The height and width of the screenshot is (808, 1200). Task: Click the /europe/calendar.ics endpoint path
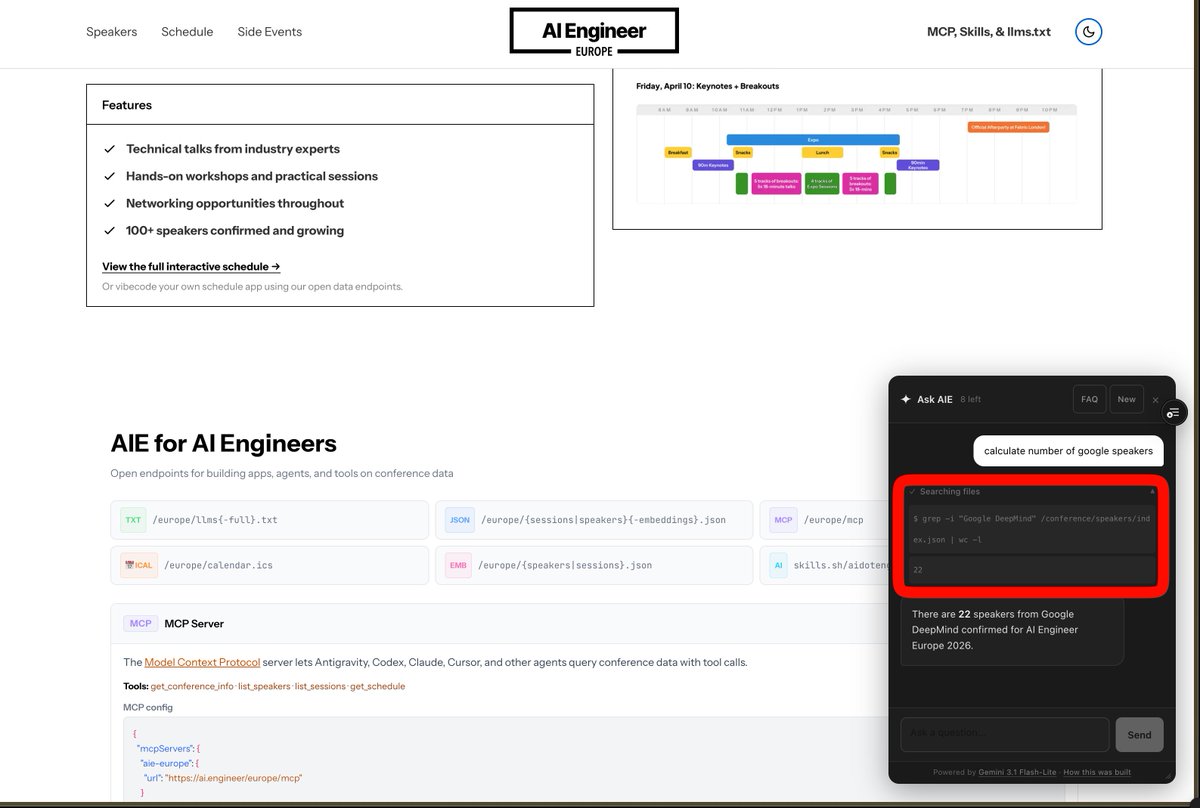click(218, 565)
